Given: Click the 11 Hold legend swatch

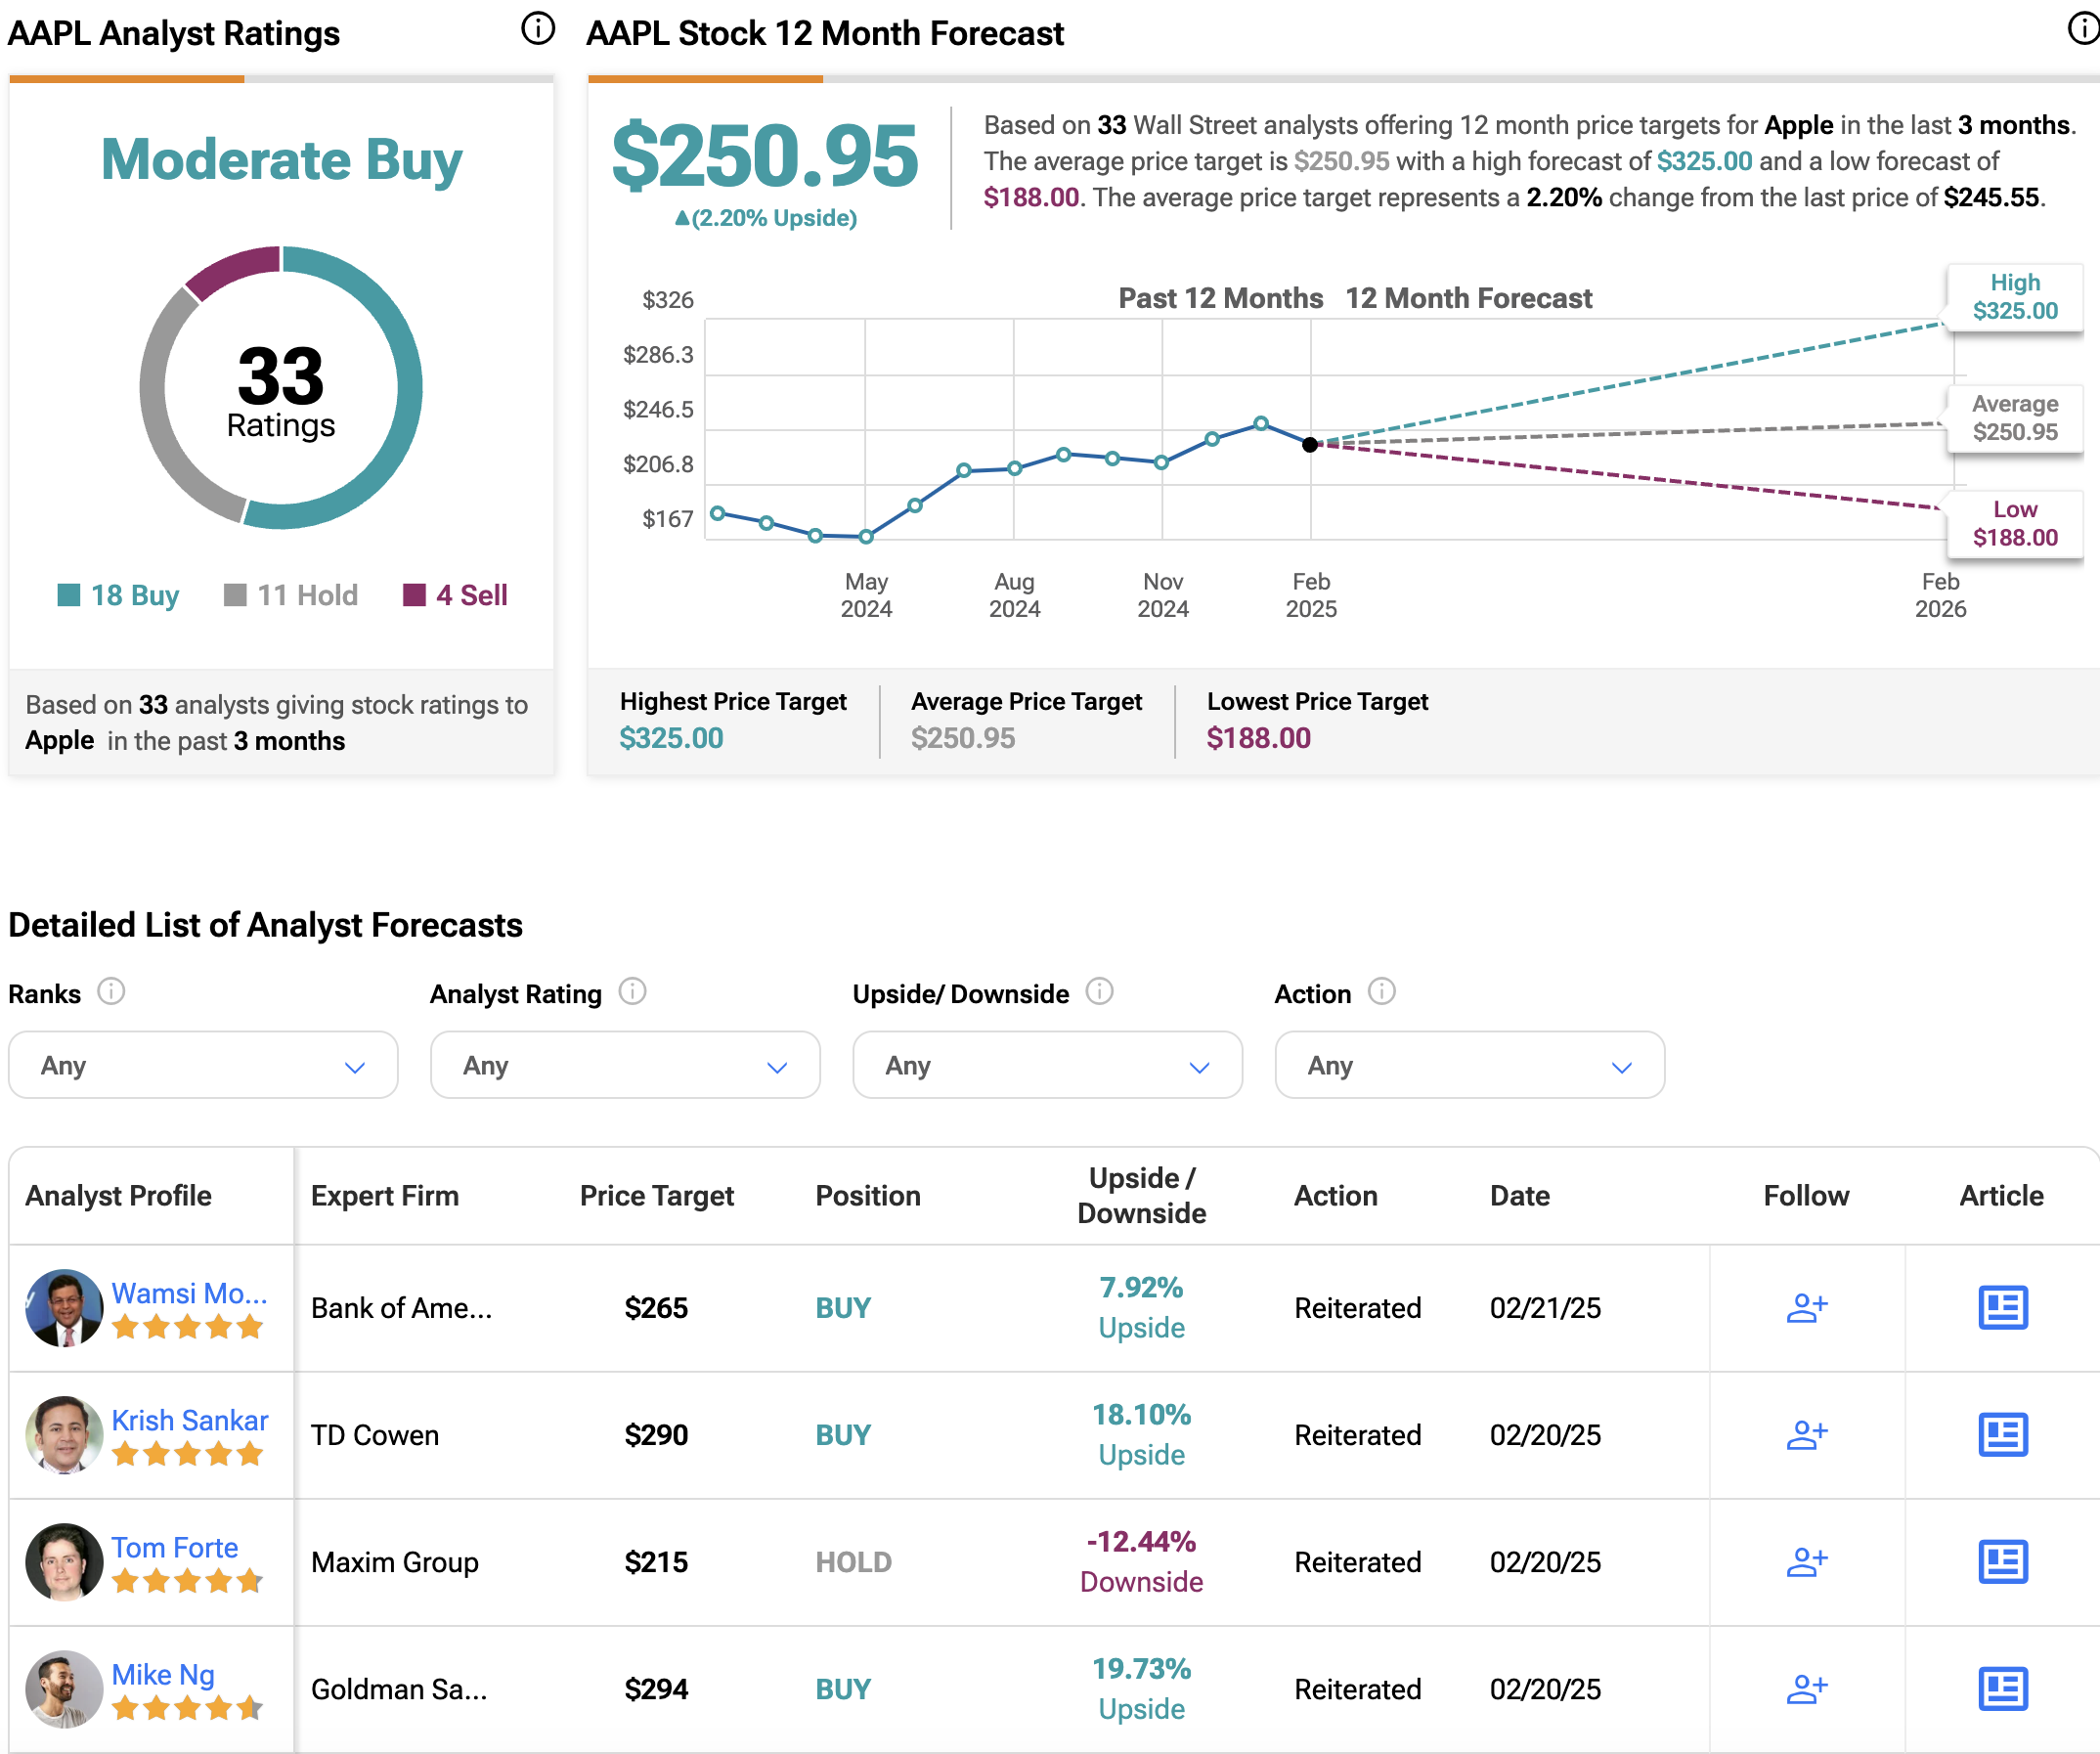Looking at the screenshot, I should (235, 595).
